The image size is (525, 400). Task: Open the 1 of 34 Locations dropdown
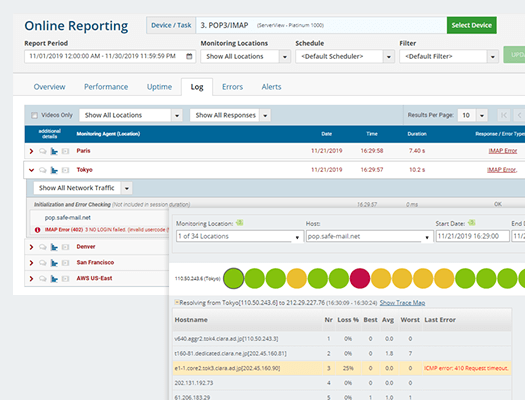click(x=240, y=236)
